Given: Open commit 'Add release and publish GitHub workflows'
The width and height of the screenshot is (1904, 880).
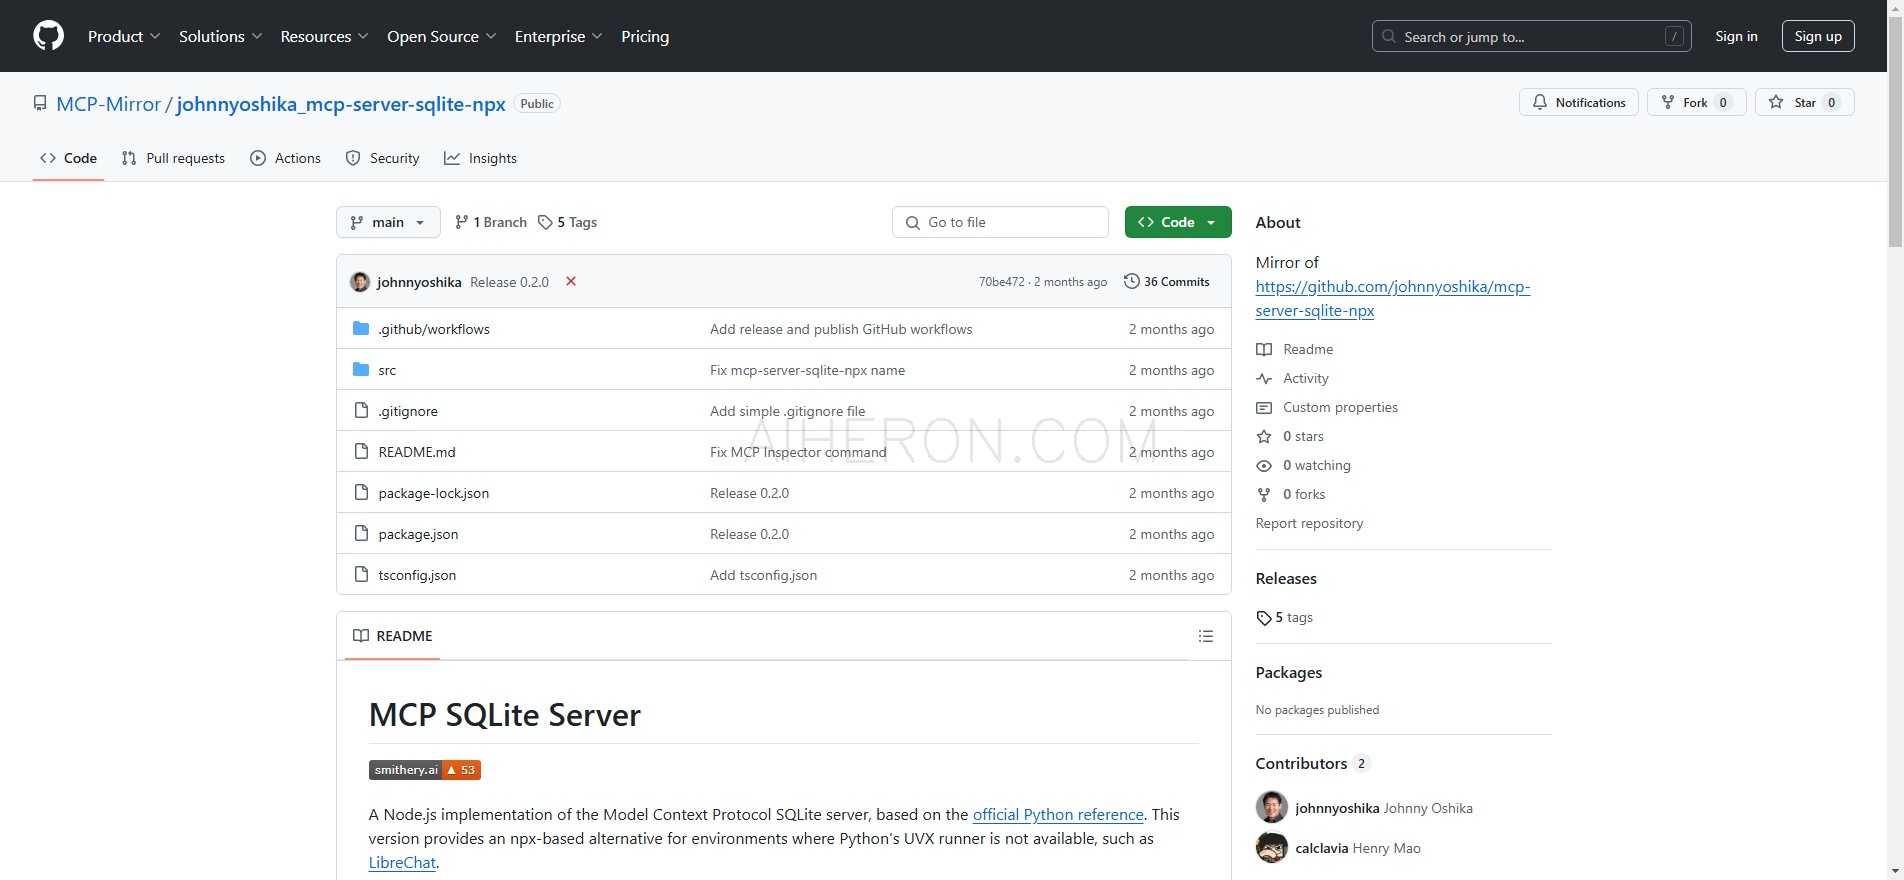Looking at the screenshot, I should [841, 329].
